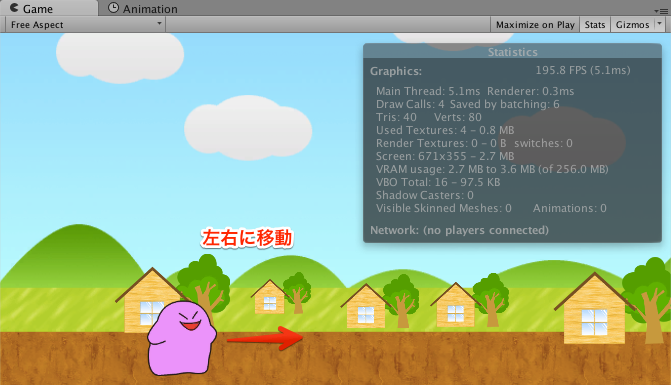Screen dimensions: 671x385
Task: Click the clock icon on the Animation tab
Action: 113,8
